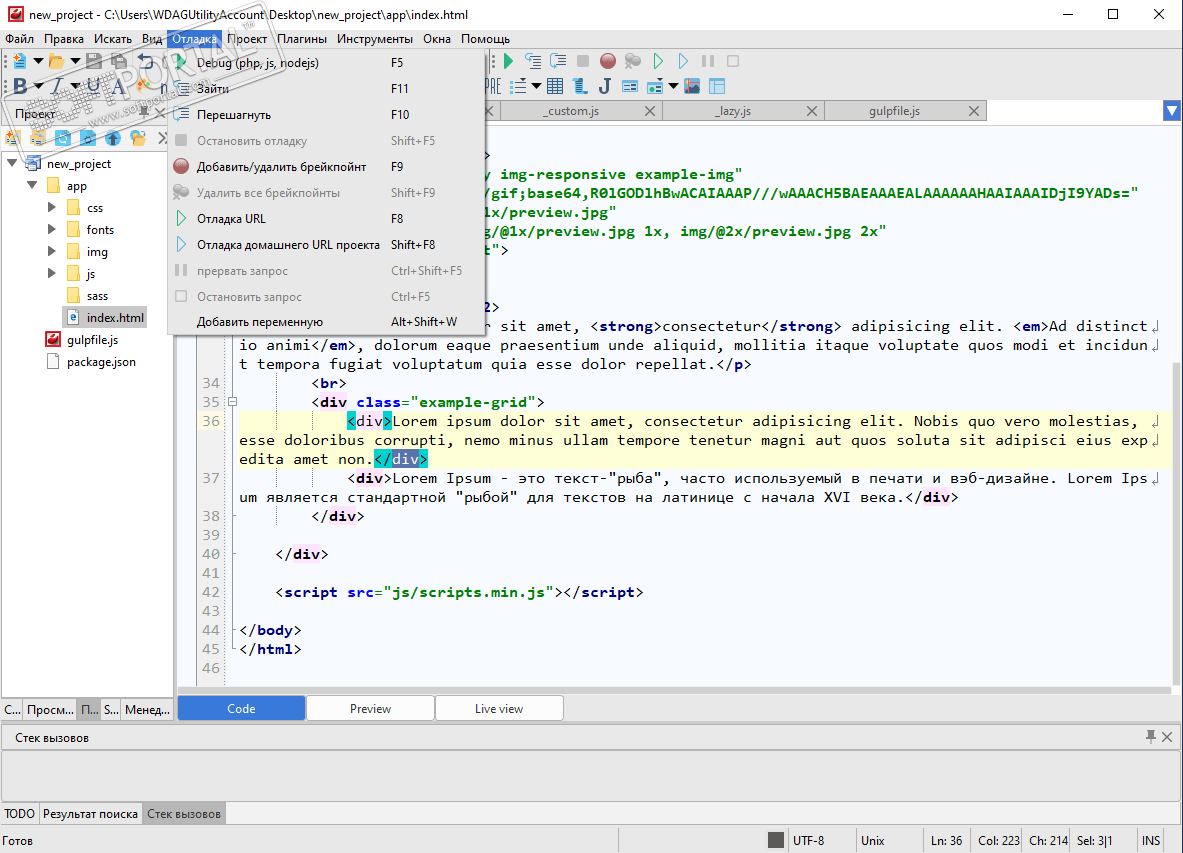Switch editor to Preview mode

pos(370,709)
